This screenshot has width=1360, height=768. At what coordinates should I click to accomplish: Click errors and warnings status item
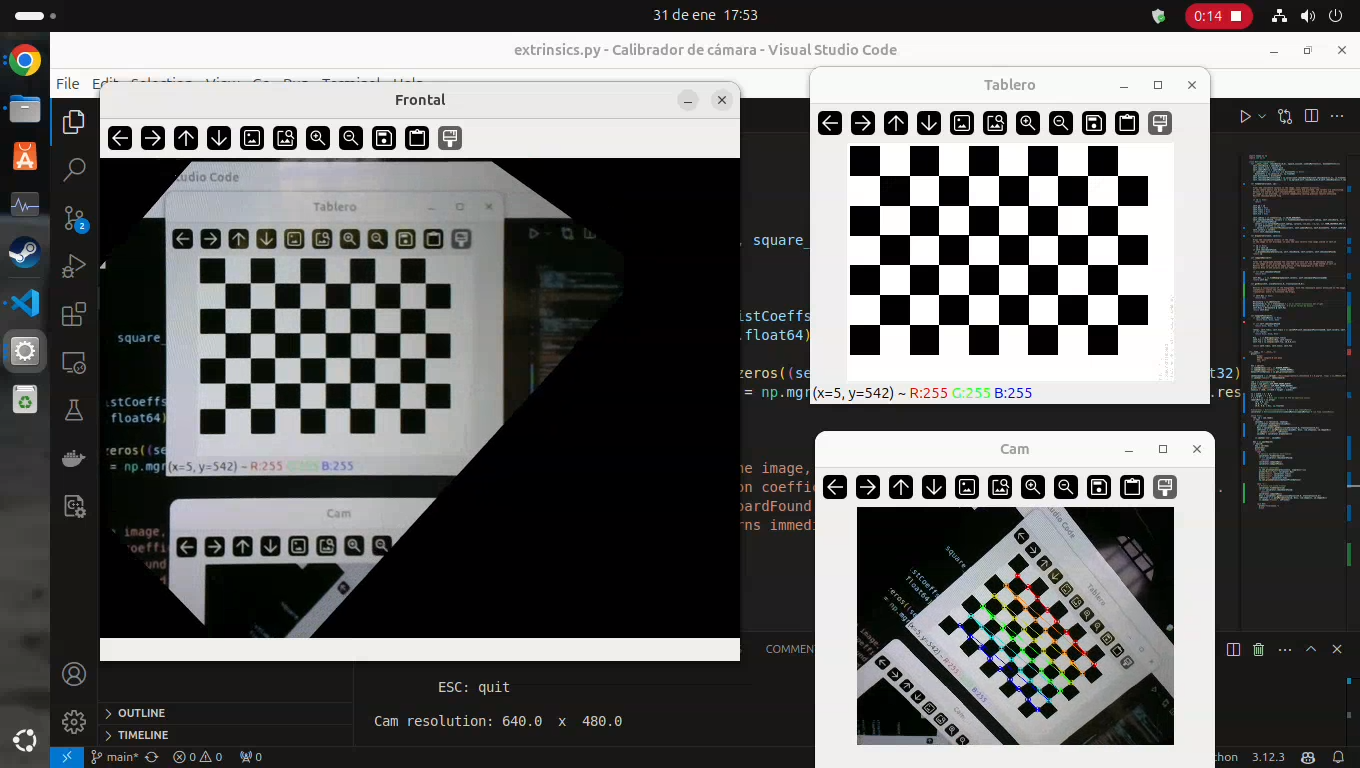click(198, 757)
